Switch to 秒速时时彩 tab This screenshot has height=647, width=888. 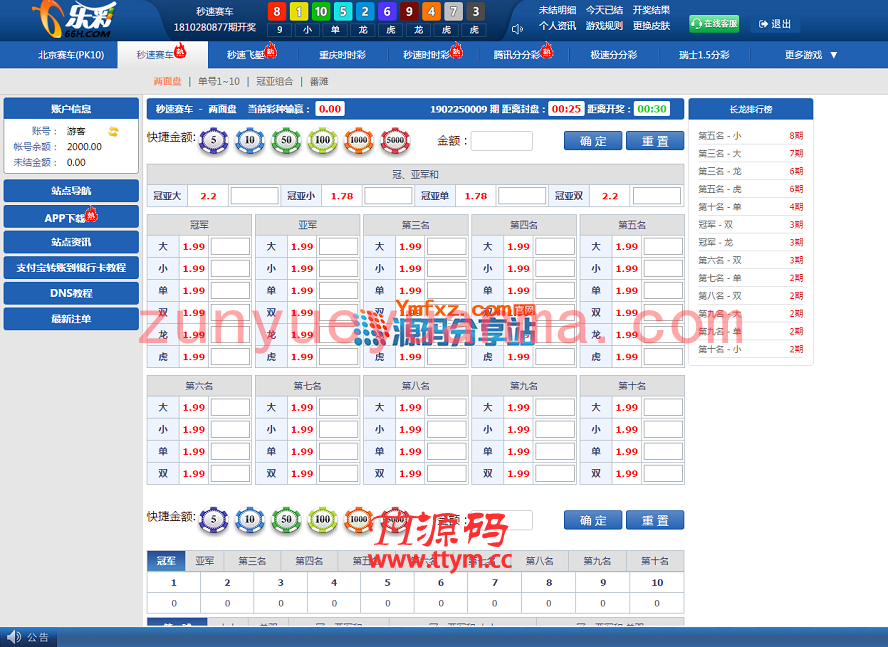click(x=432, y=55)
